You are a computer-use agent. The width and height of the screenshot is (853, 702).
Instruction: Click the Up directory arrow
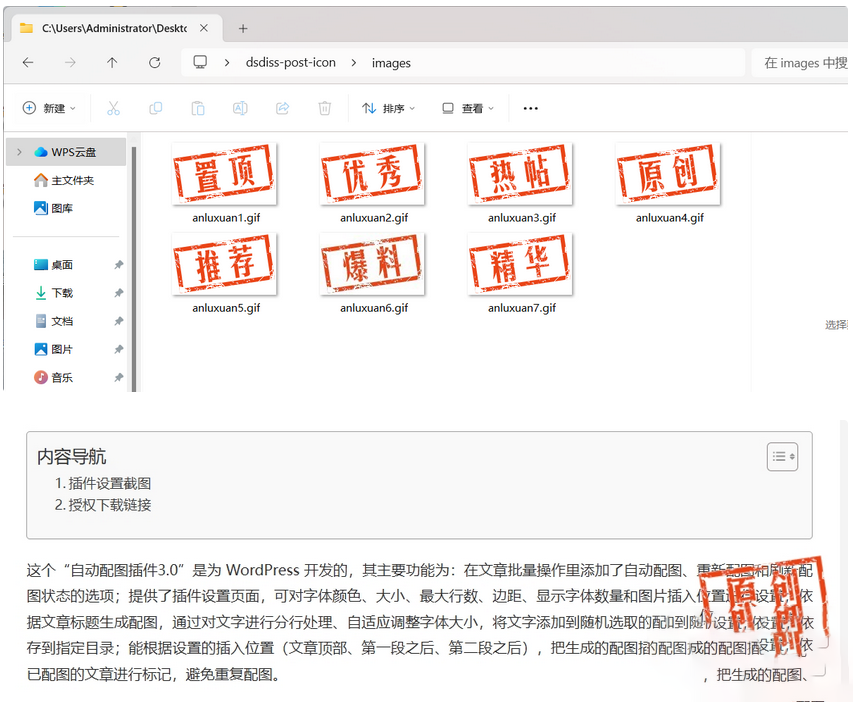tap(112, 62)
